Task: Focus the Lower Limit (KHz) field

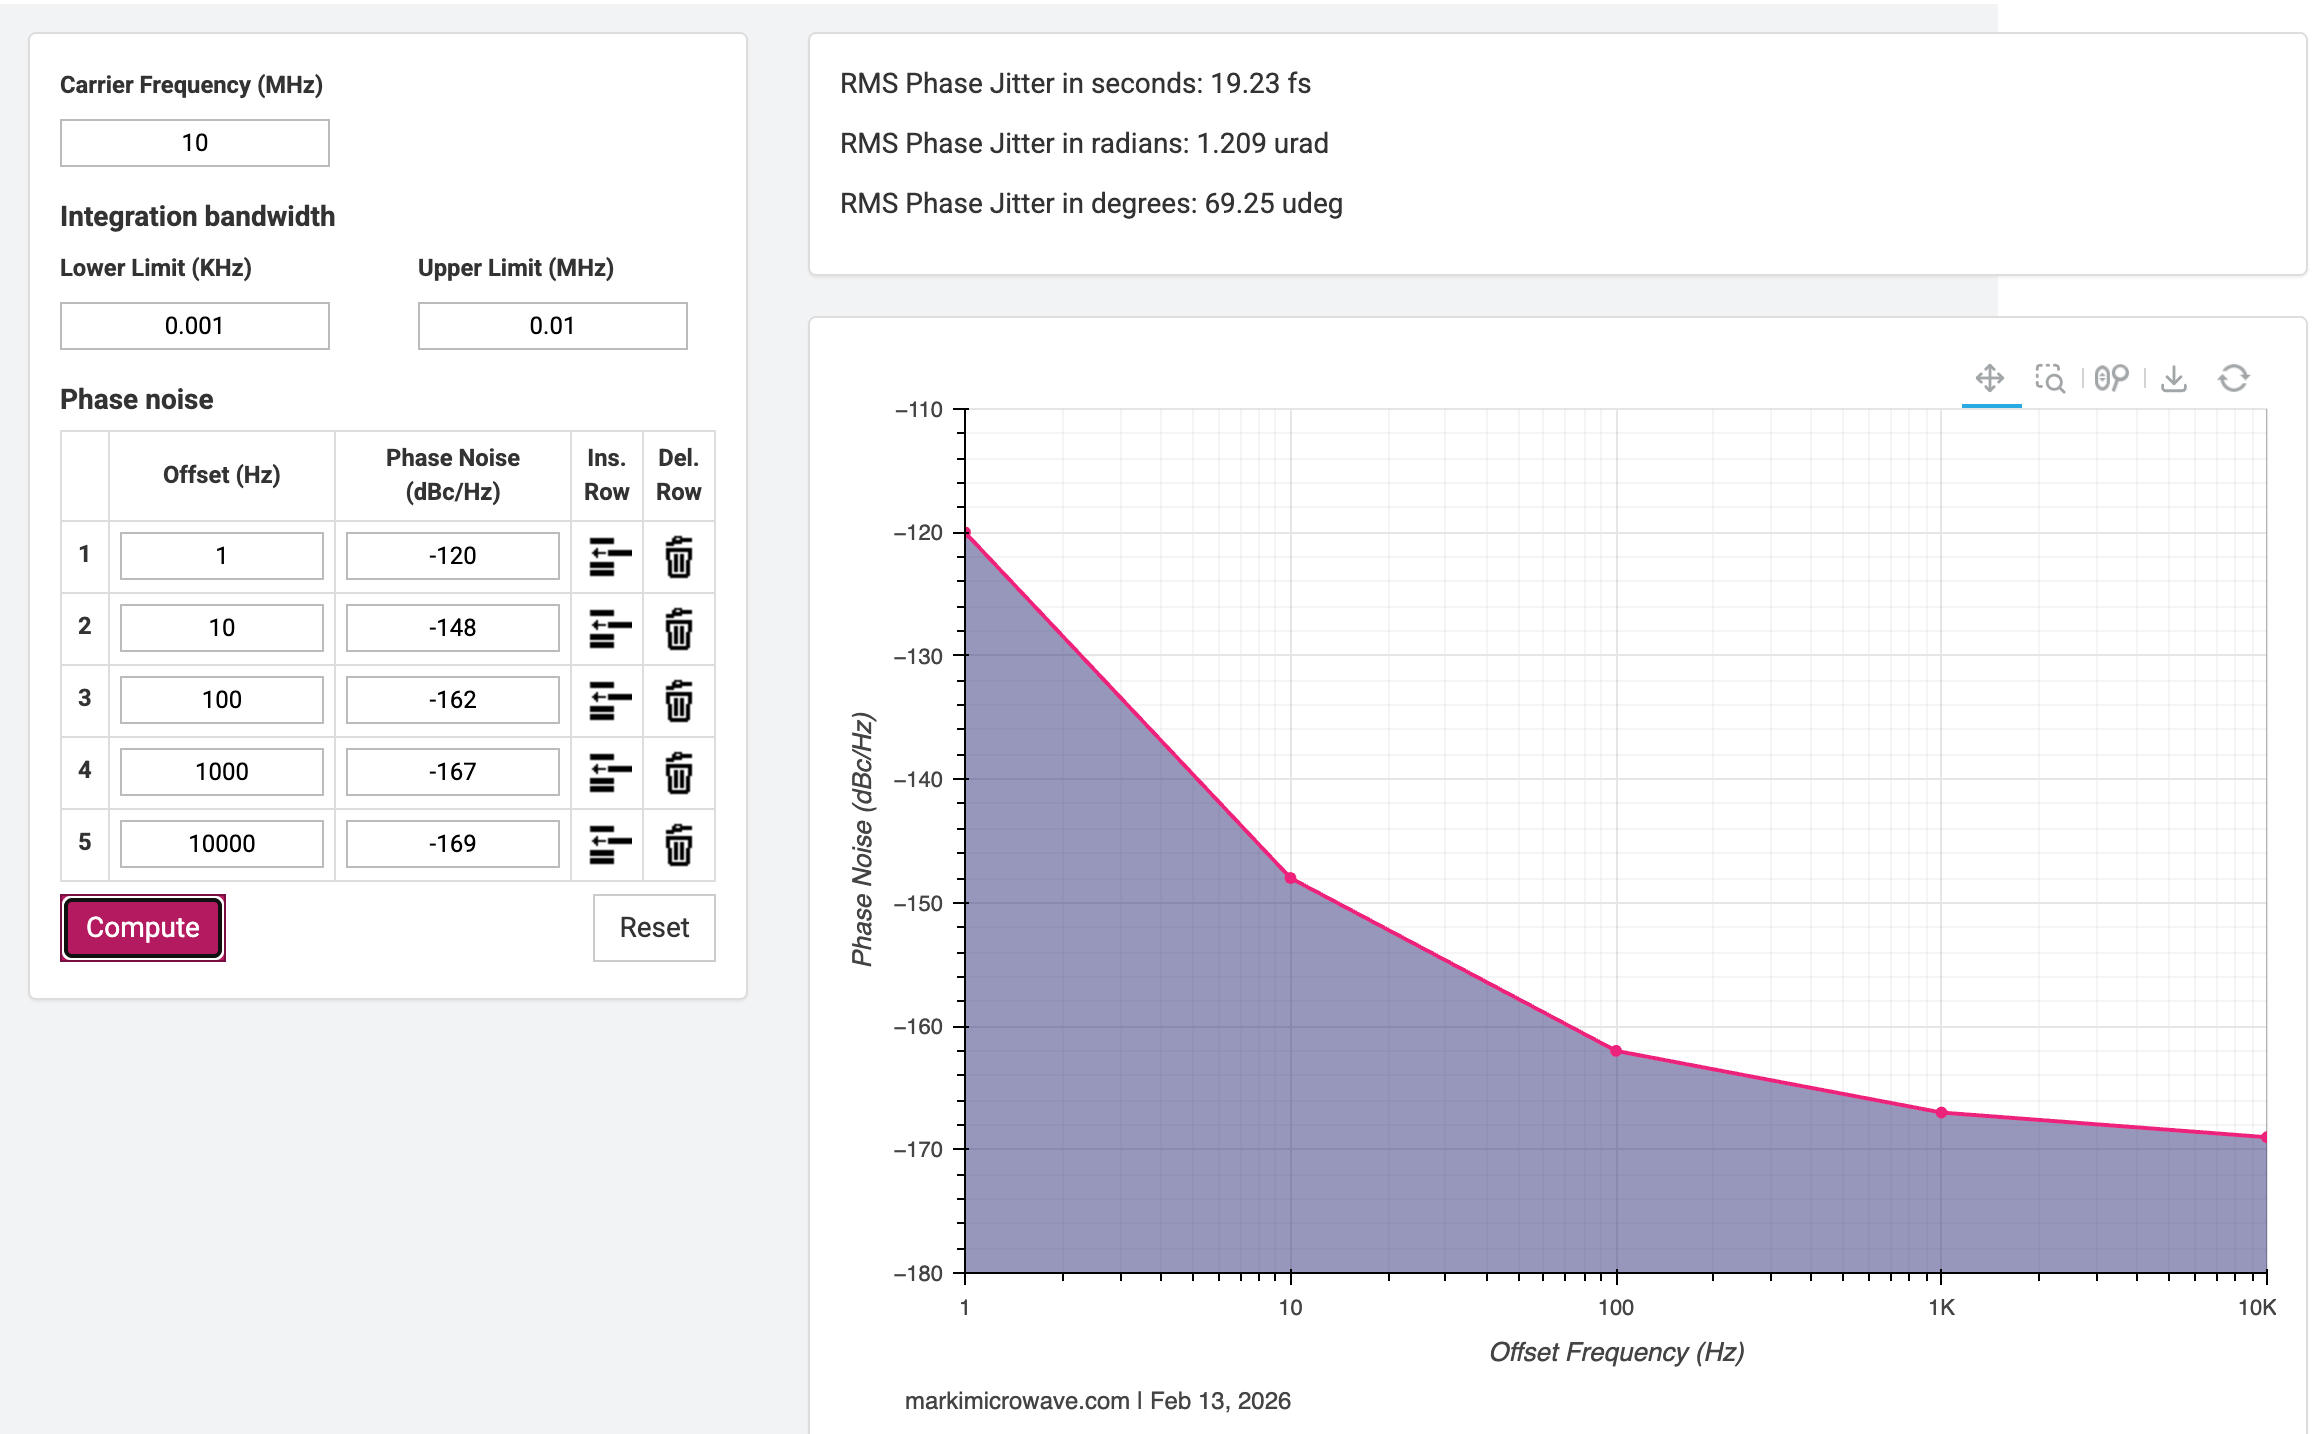Action: [x=195, y=326]
